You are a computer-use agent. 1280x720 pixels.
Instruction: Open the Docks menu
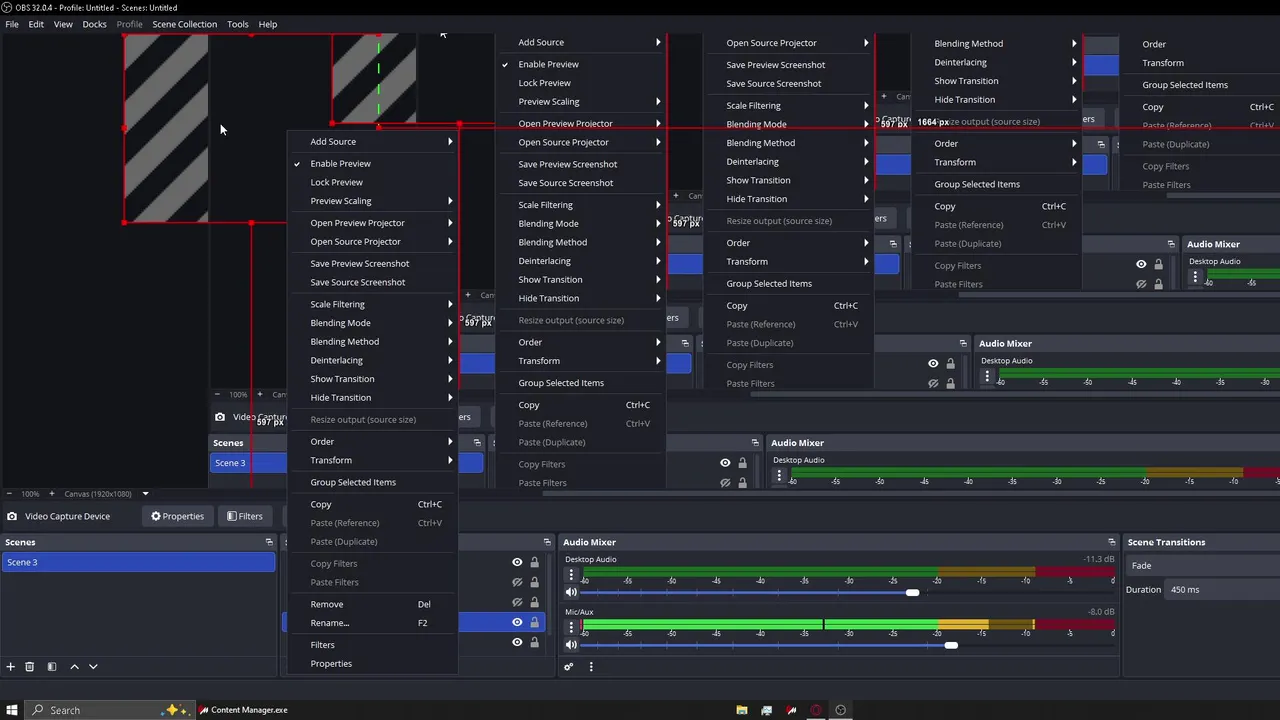tap(94, 24)
